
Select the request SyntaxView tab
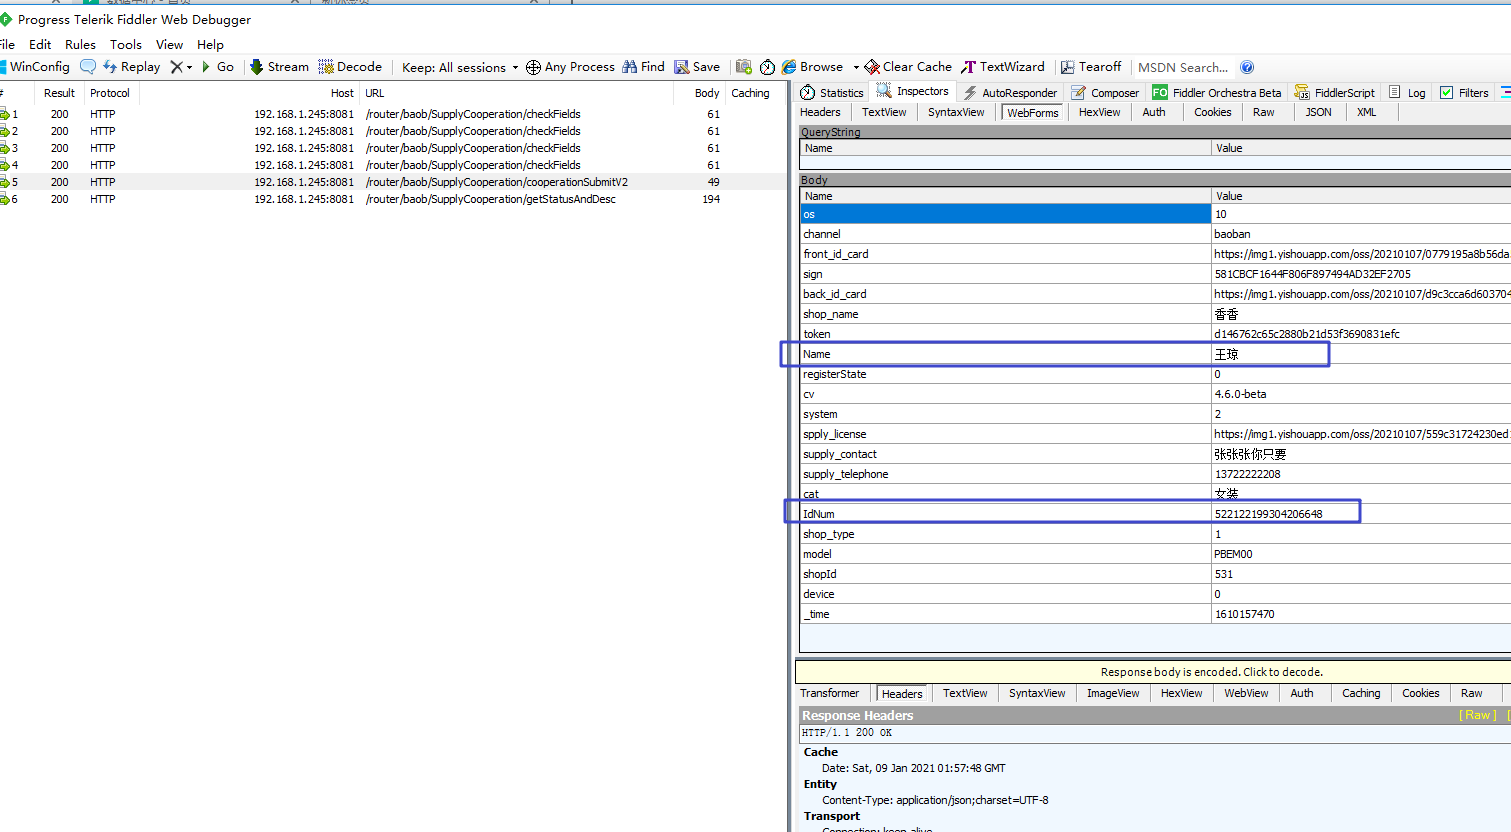tap(956, 112)
